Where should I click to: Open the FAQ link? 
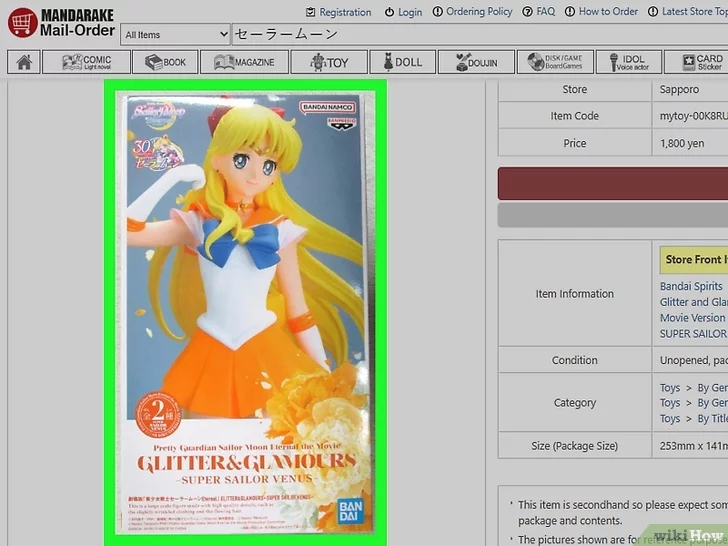(538, 12)
